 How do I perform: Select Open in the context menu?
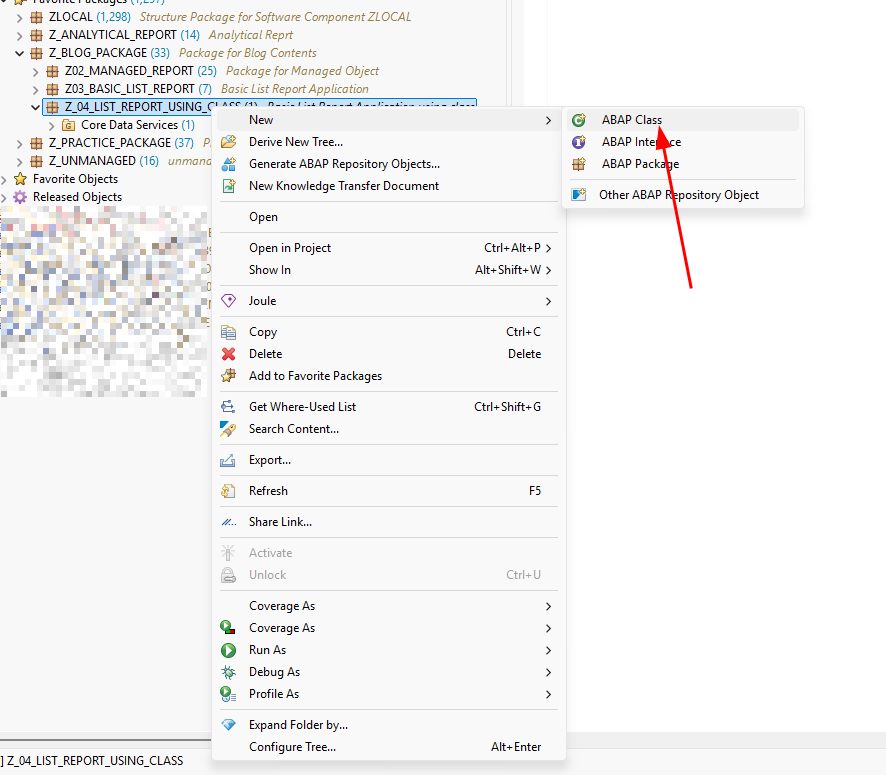(388, 217)
